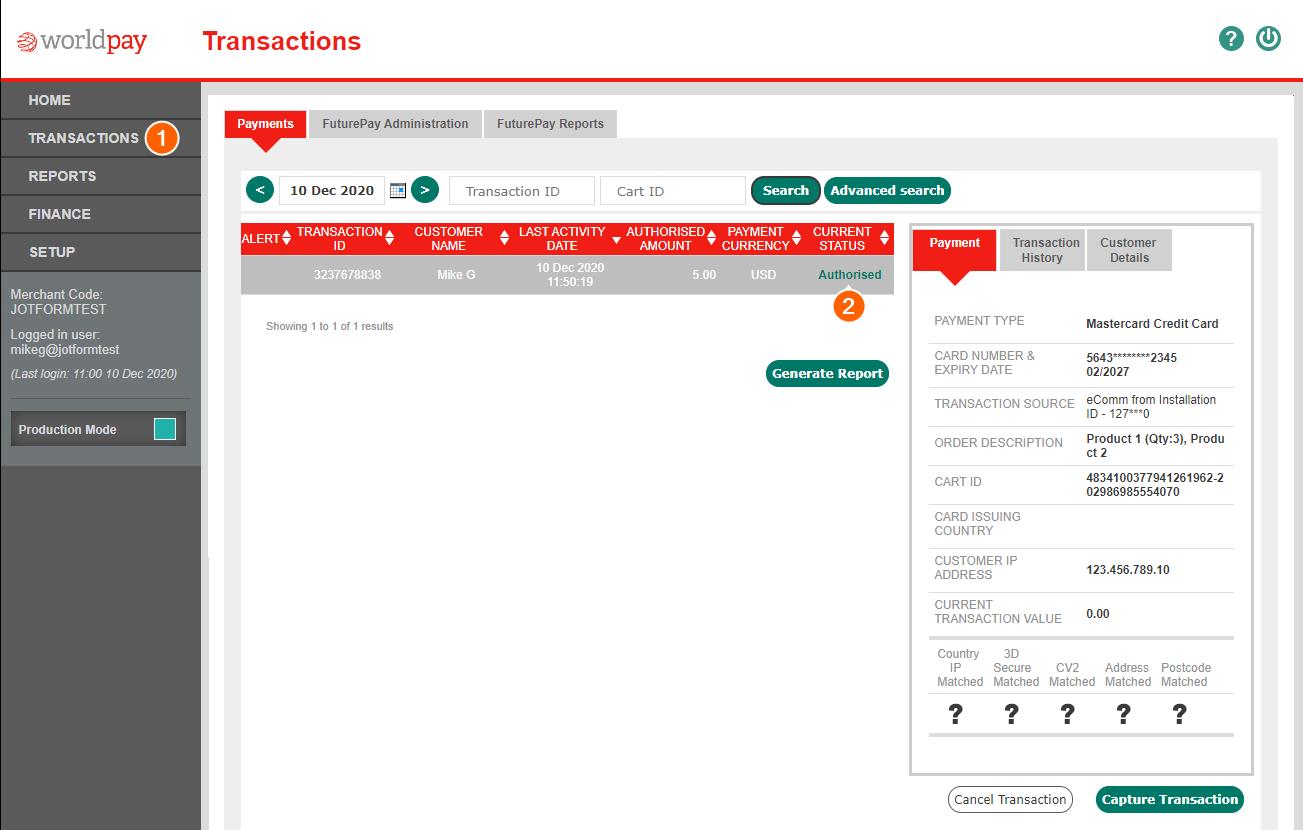Click last activity date 11:50:19 cell
The image size is (1303, 830).
570,275
